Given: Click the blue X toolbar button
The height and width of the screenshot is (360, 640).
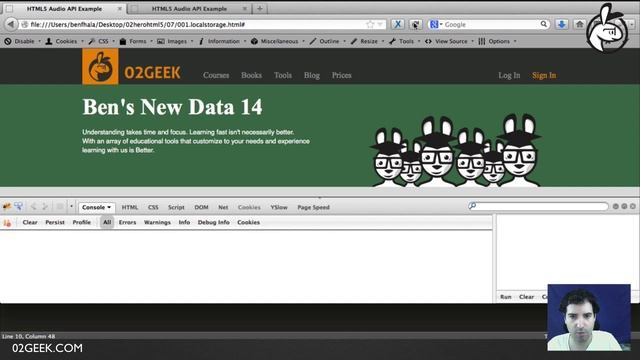Looking at the screenshot, I should [x=398, y=24].
